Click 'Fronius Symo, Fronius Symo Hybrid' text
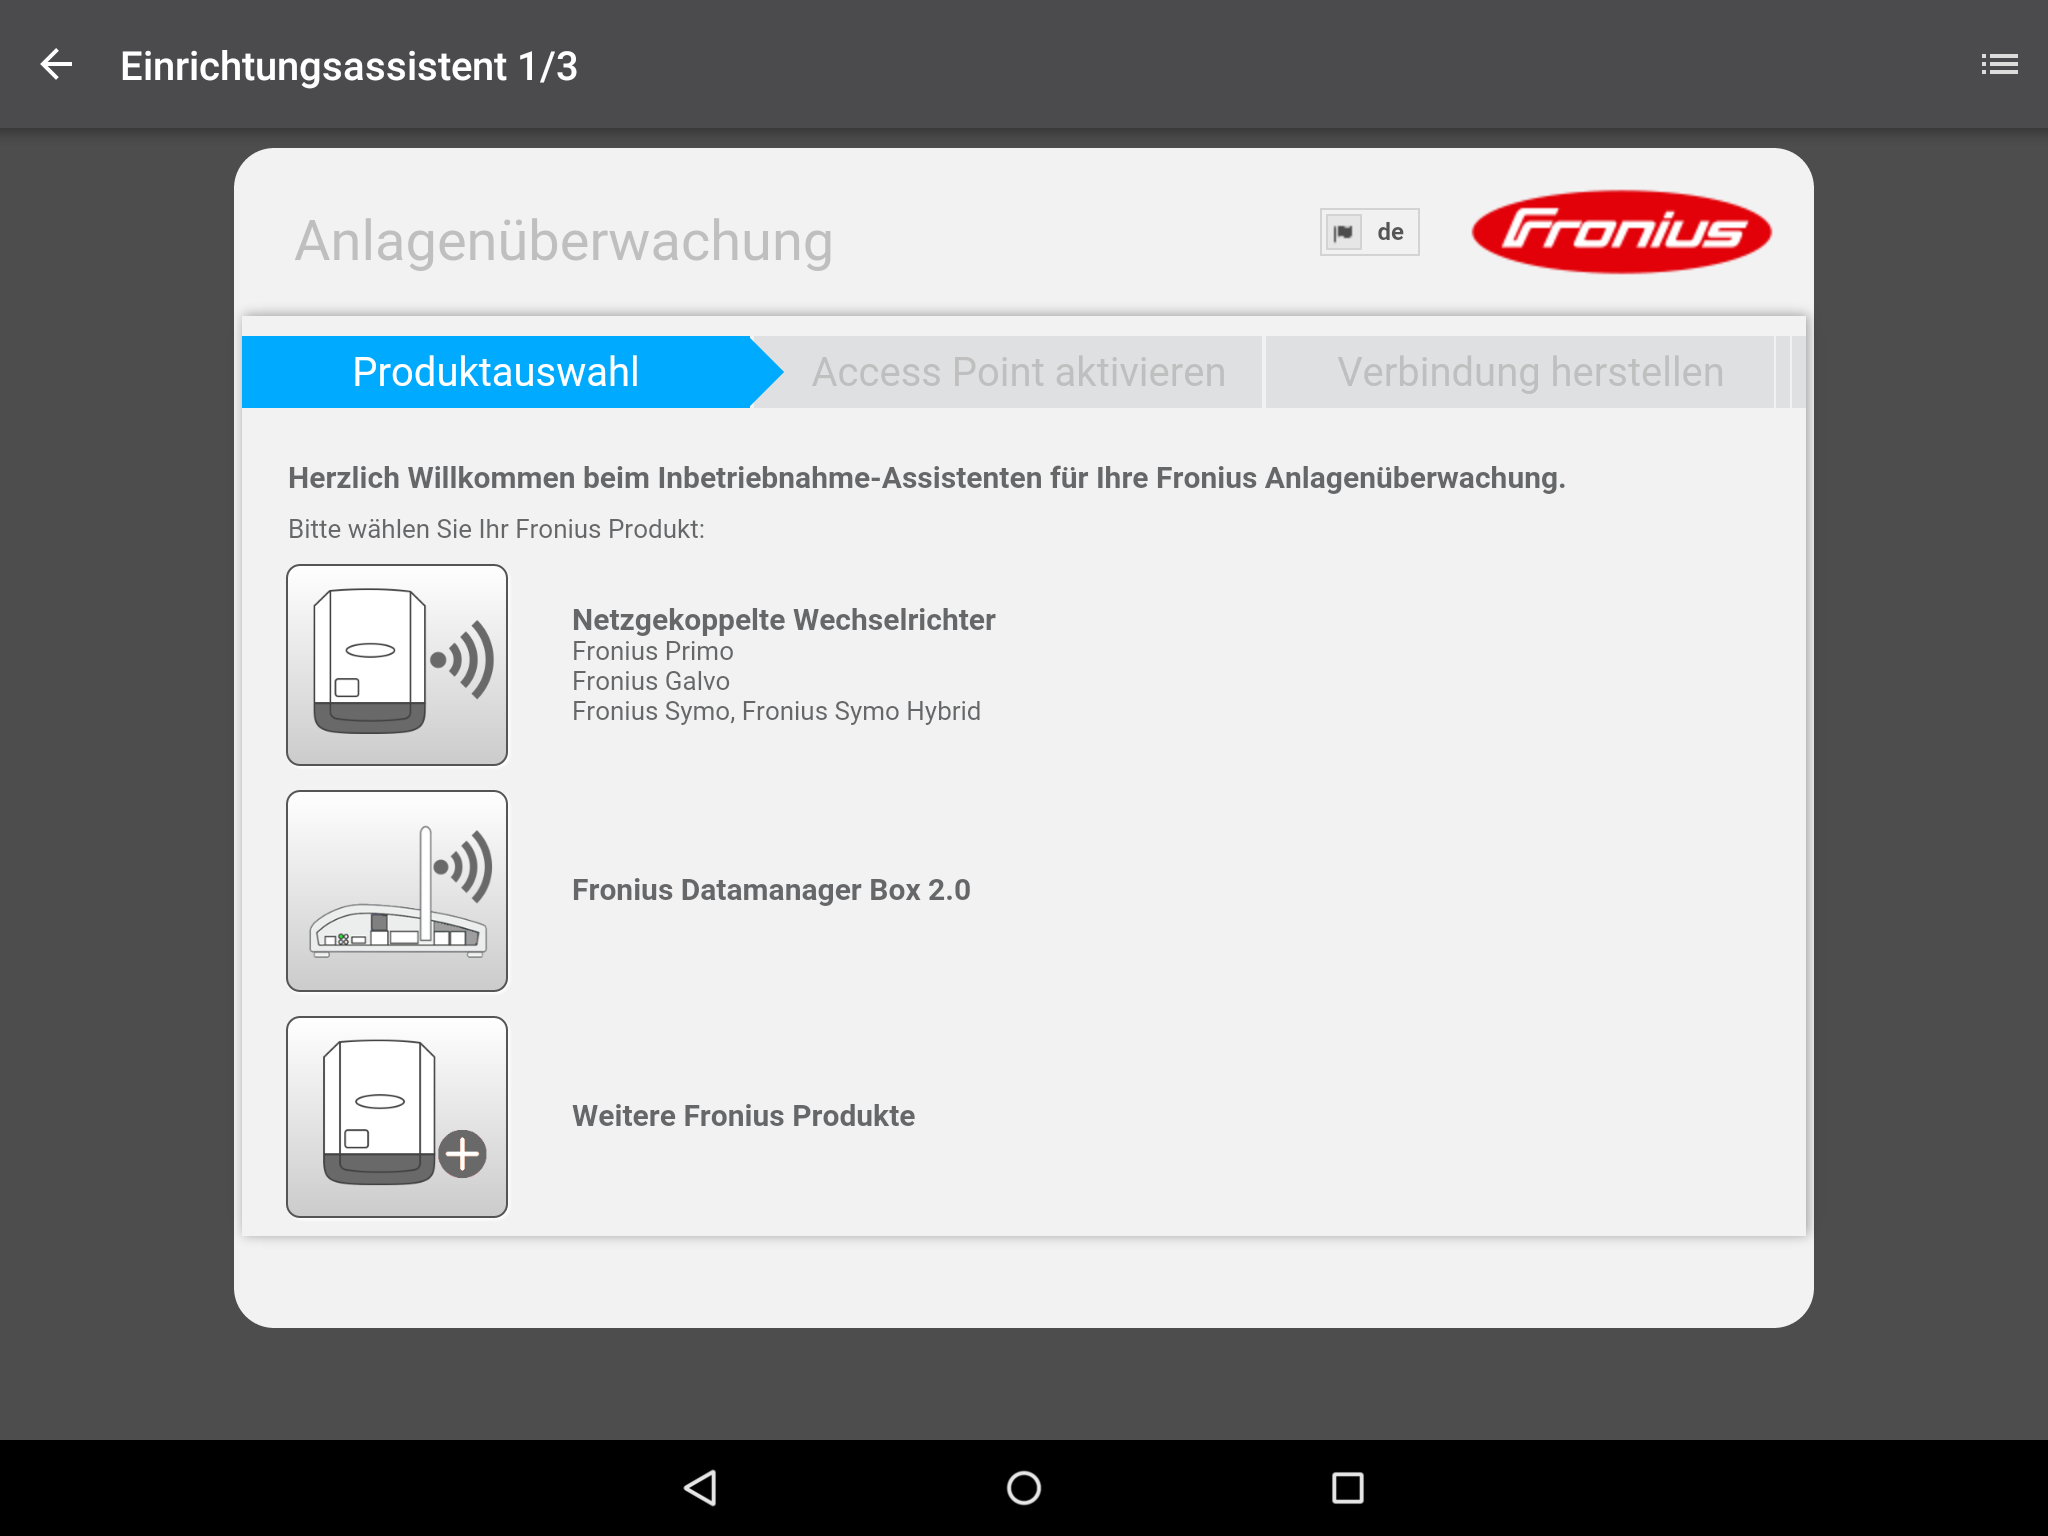This screenshot has width=2048, height=1536. [x=776, y=711]
